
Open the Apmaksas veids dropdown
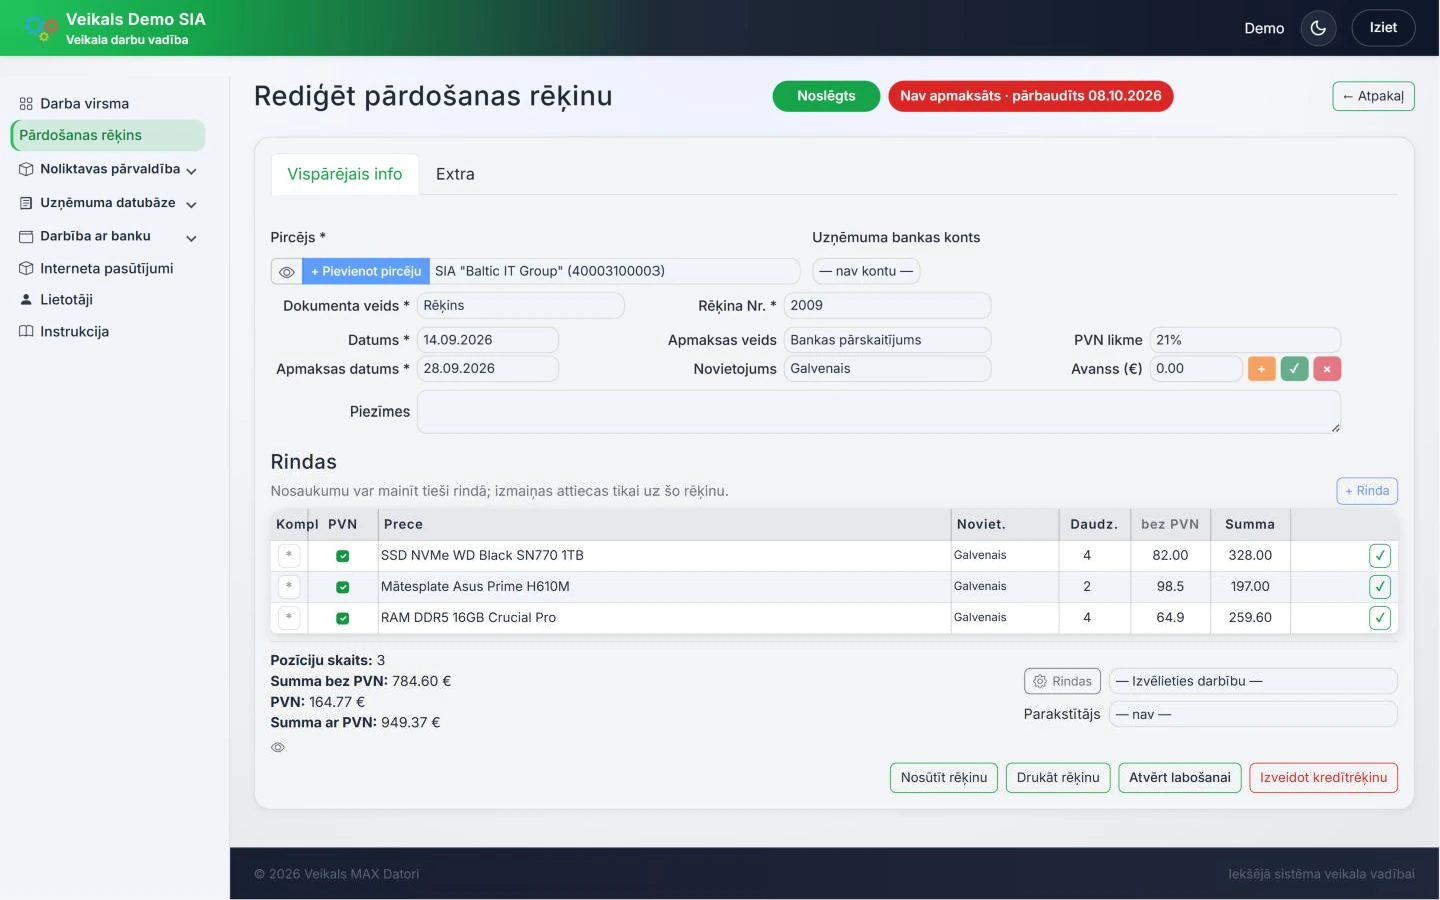click(887, 340)
